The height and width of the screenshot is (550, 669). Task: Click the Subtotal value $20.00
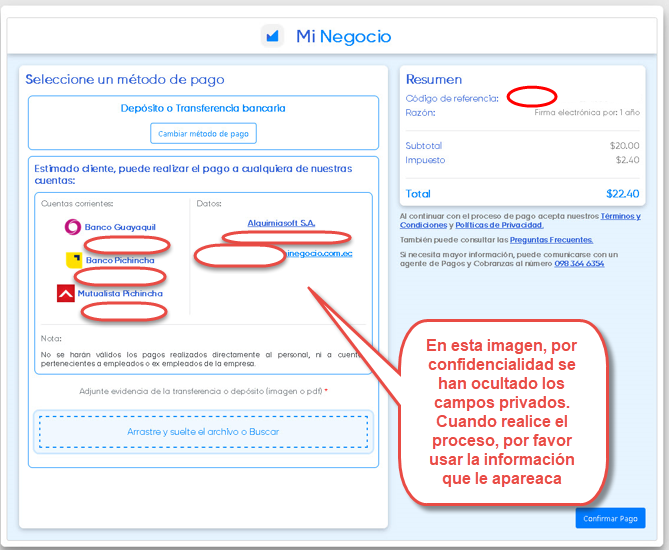pos(625,146)
